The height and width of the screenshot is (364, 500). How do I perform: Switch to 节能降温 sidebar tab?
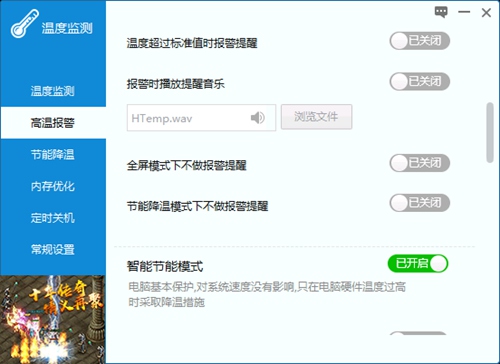click(x=53, y=155)
